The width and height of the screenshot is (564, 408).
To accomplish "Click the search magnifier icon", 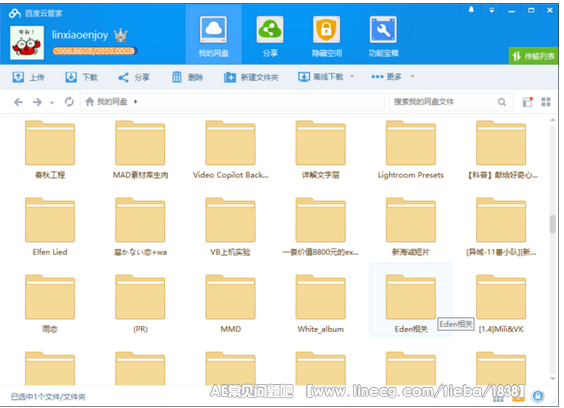I will tap(502, 102).
